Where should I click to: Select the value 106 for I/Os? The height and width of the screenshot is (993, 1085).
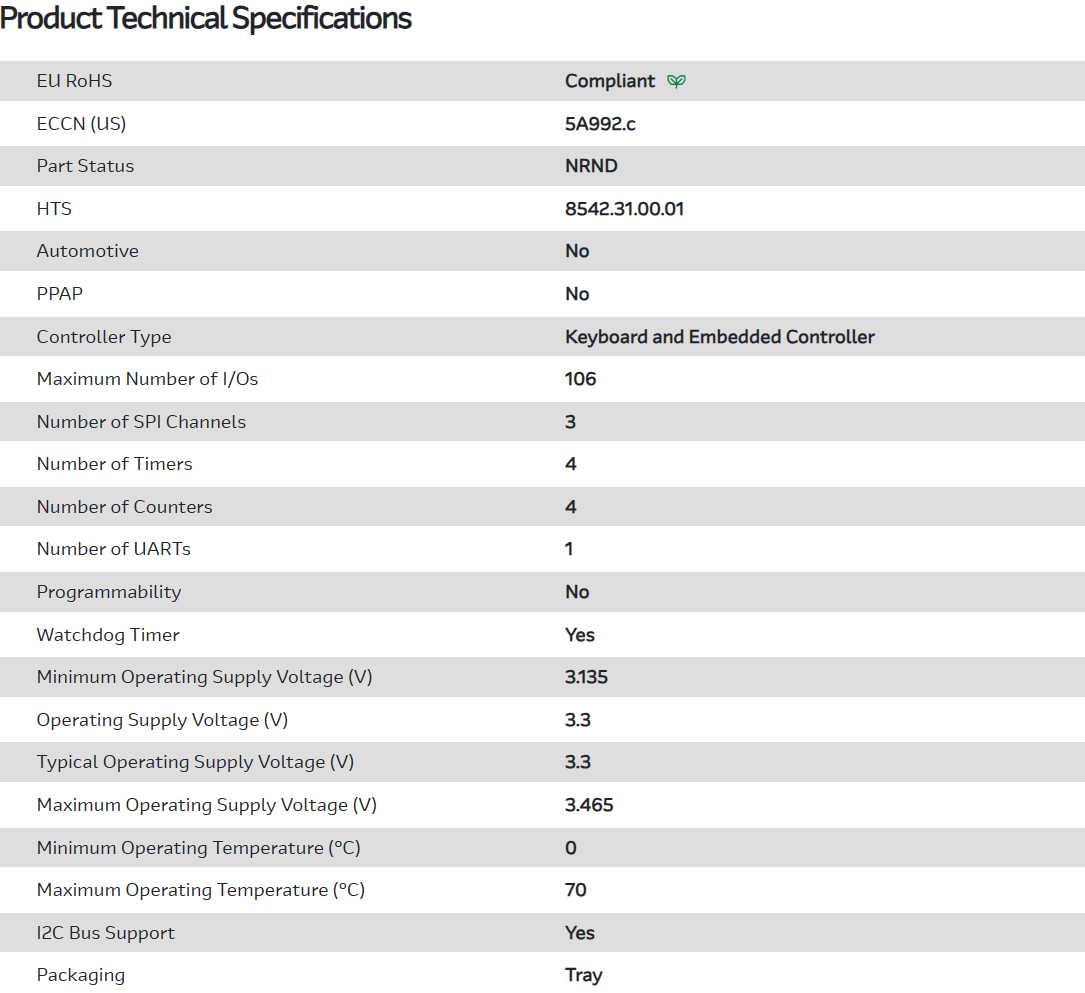point(580,379)
